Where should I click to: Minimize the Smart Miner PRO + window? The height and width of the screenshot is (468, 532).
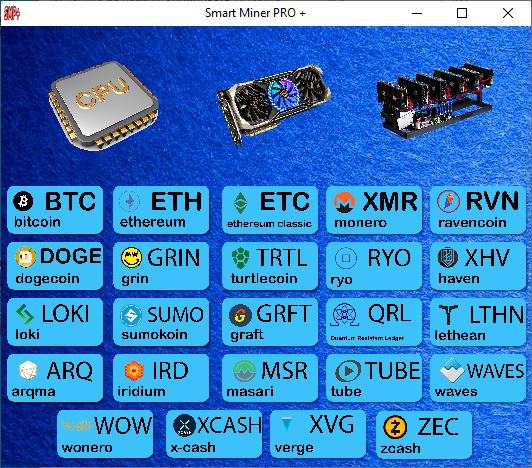click(x=417, y=13)
